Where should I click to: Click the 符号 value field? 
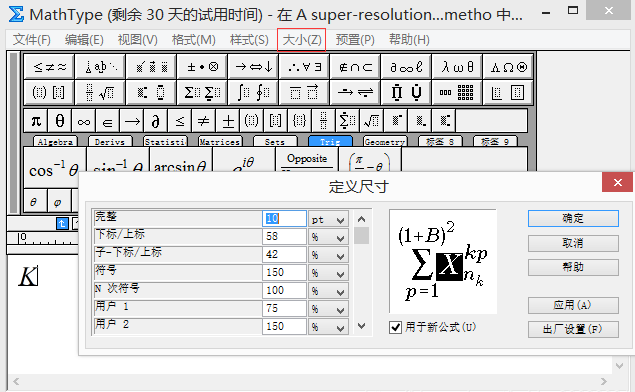tap(284, 273)
